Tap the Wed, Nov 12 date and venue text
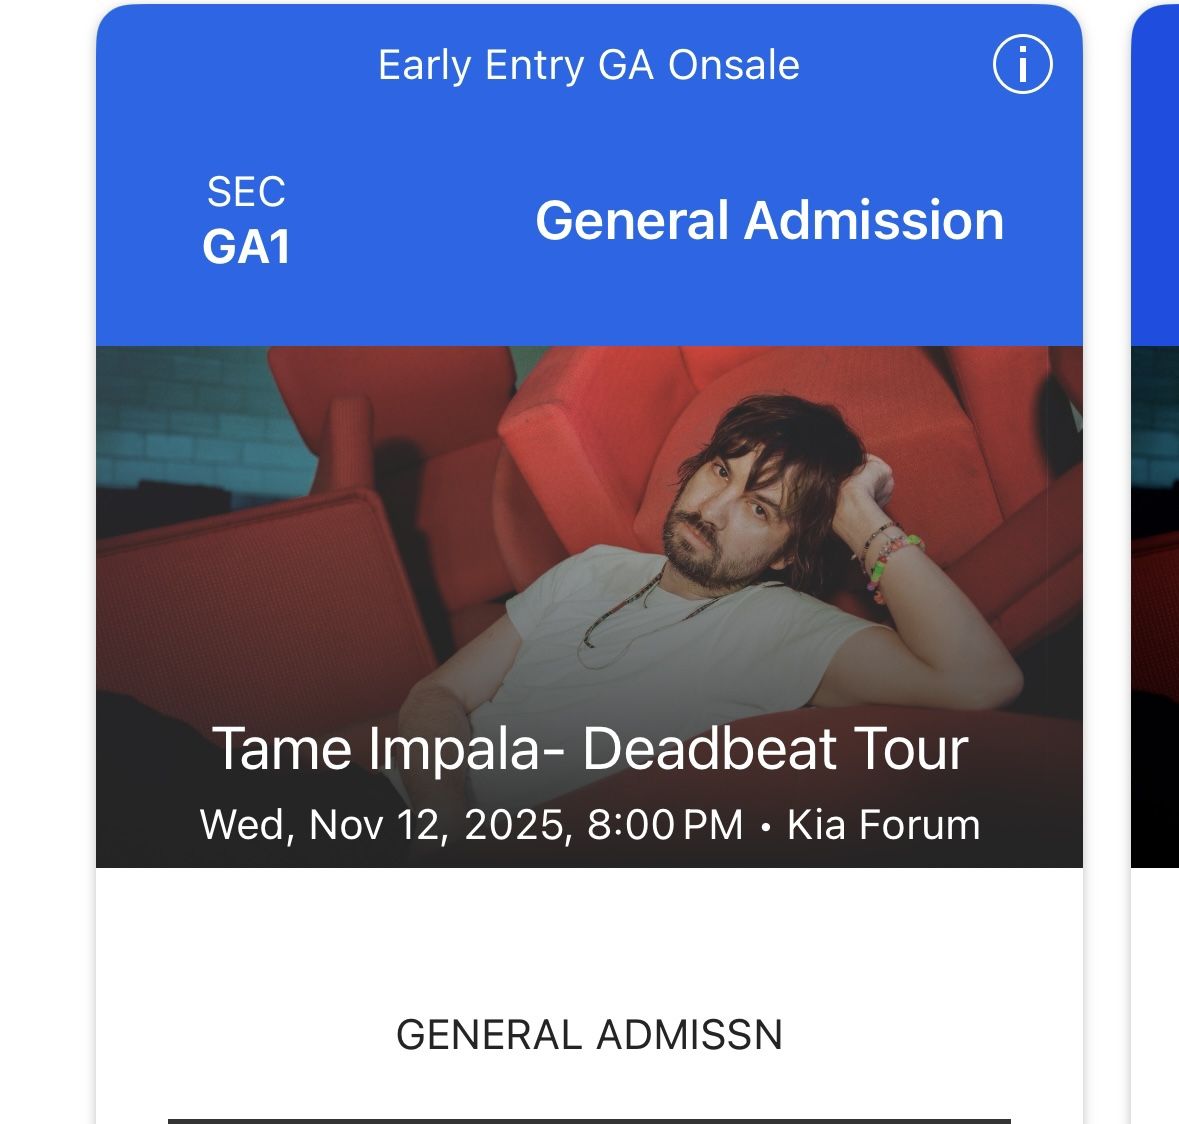Image resolution: width=1179 pixels, height=1124 pixels. [592, 825]
